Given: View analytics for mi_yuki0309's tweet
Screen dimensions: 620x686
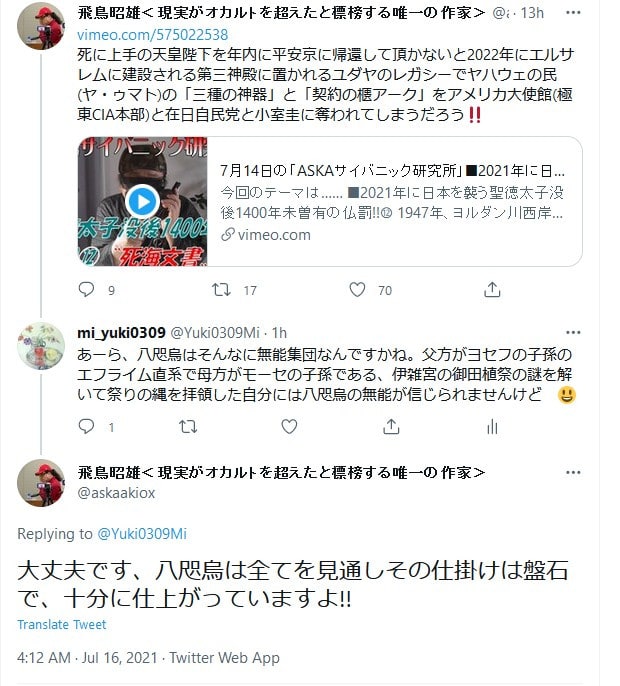Looking at the screenshot, I should pos(492,427).
